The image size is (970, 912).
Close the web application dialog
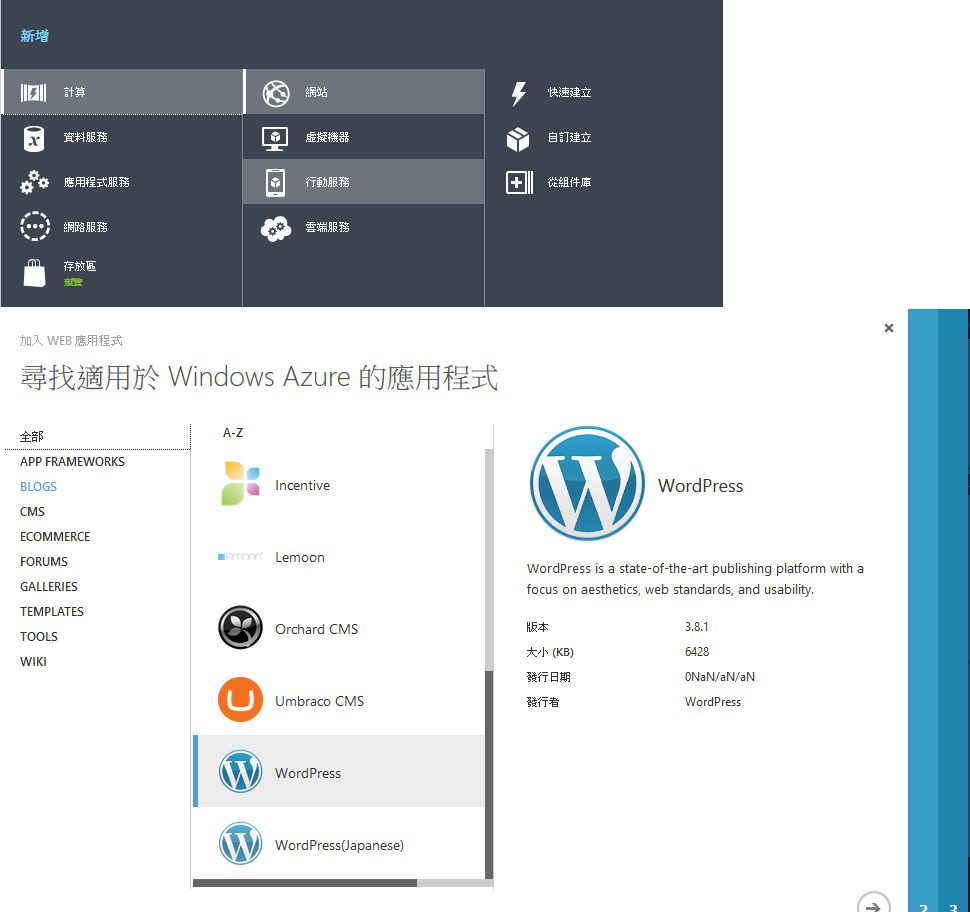(888, 328)
